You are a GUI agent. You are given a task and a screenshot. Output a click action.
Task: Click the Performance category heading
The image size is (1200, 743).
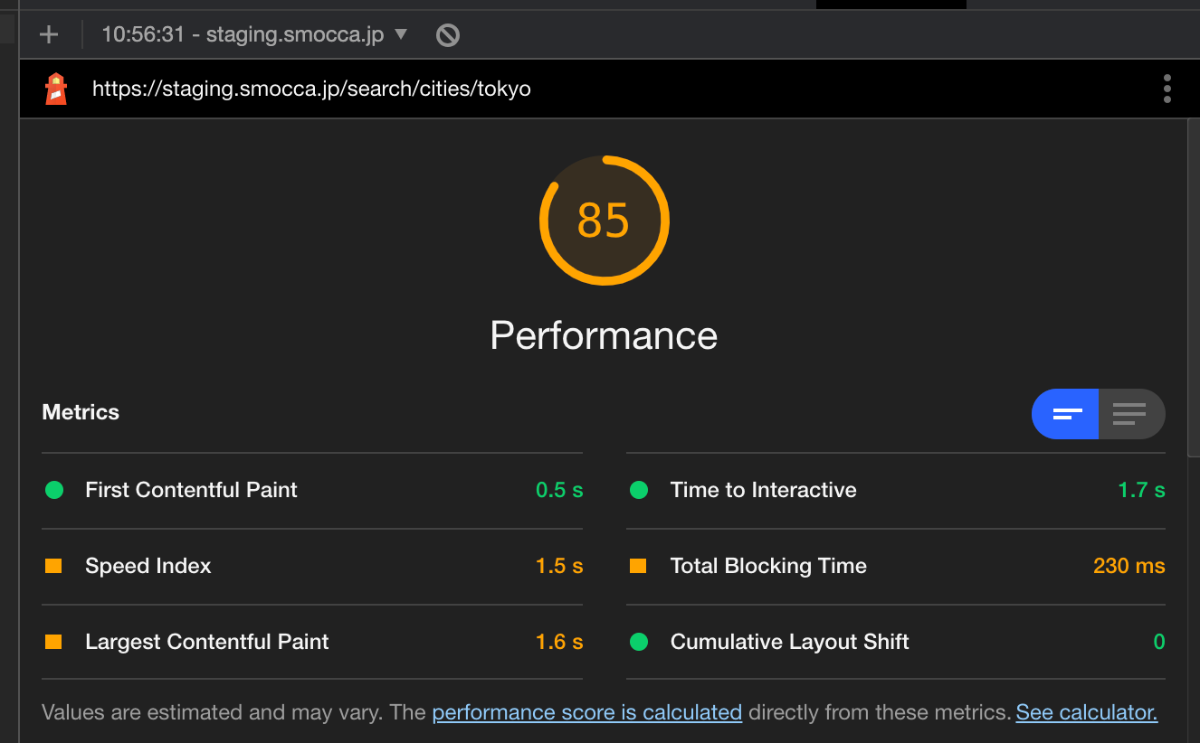click(x=604, y=335)
